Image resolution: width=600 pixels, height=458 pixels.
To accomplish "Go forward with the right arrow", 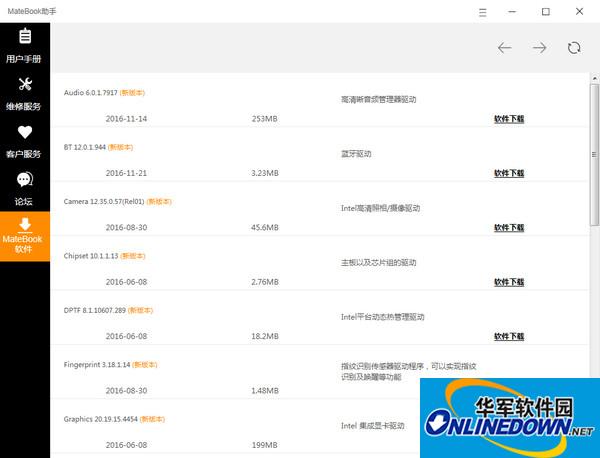I will pos(540,48).
